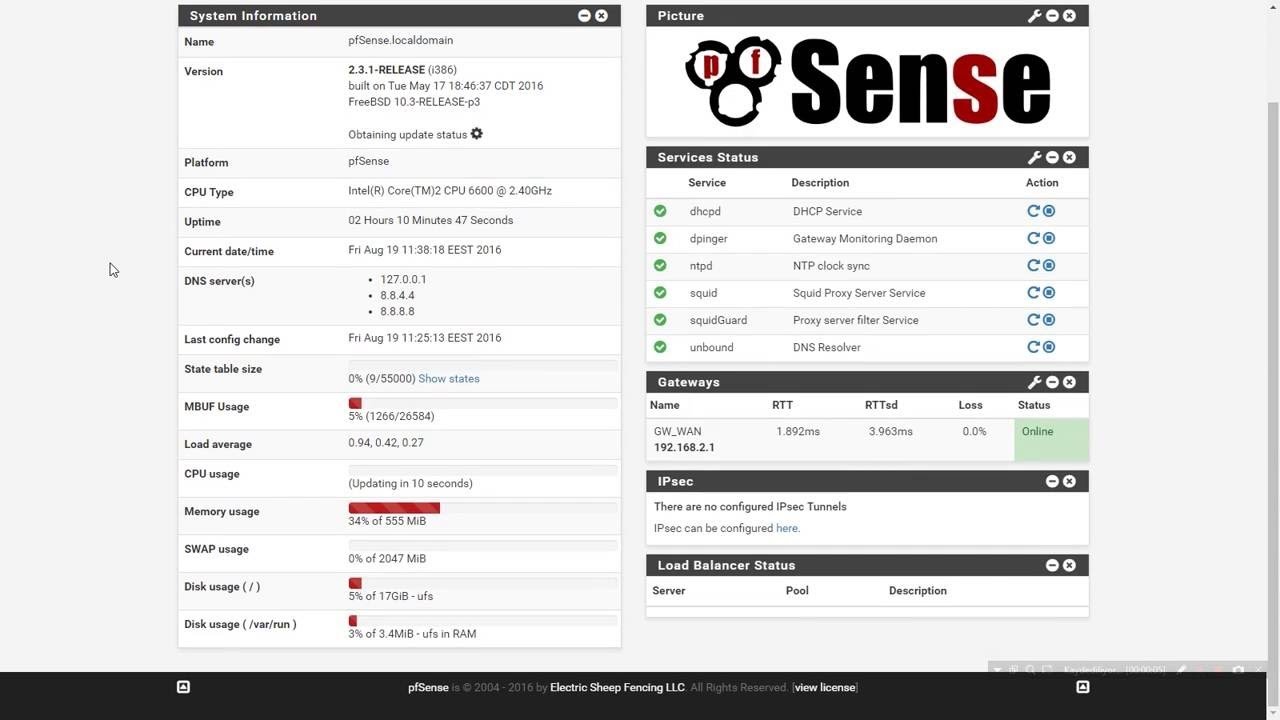This screenshot has width=1280, height=720.
Task: Click the Load average value 0.94, 0.42, 0.27
Action: pos(386,442)
